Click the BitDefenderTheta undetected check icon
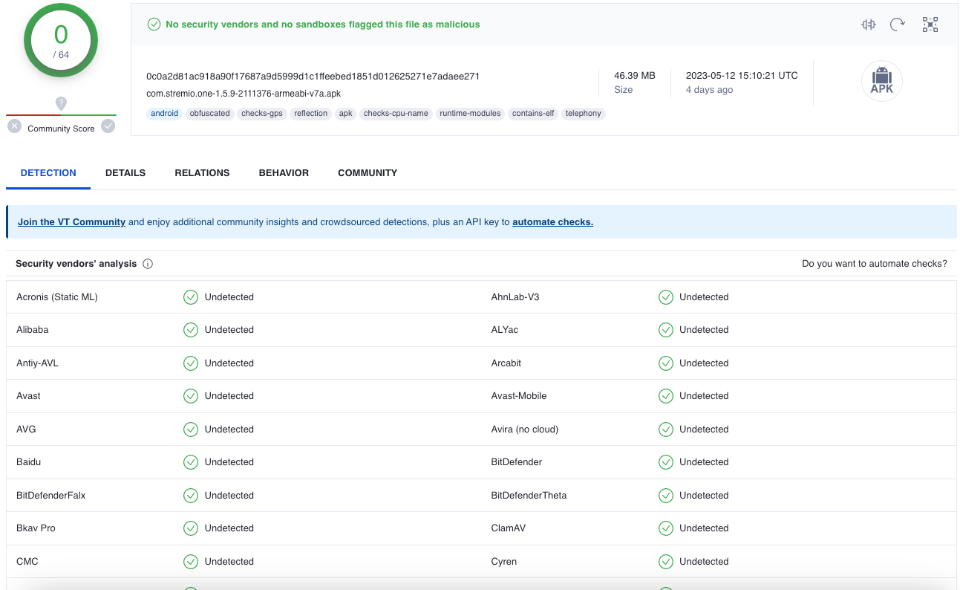The image size is (960, 590). [666, 496]
